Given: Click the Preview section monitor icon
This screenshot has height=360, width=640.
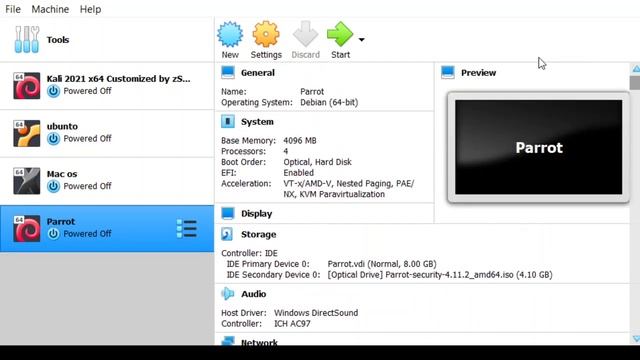Looking at the screenshot, I should click(448, 73).
